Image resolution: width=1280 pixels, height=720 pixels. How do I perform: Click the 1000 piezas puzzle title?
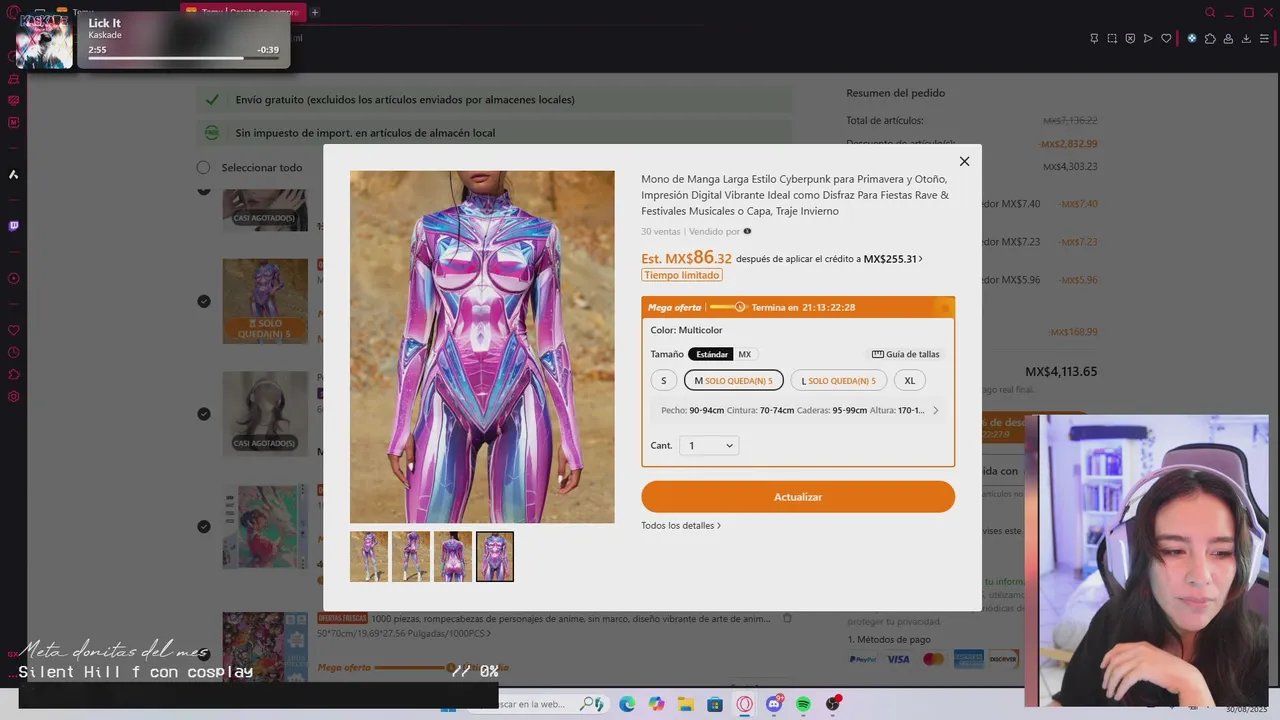(x=570, y=619)
